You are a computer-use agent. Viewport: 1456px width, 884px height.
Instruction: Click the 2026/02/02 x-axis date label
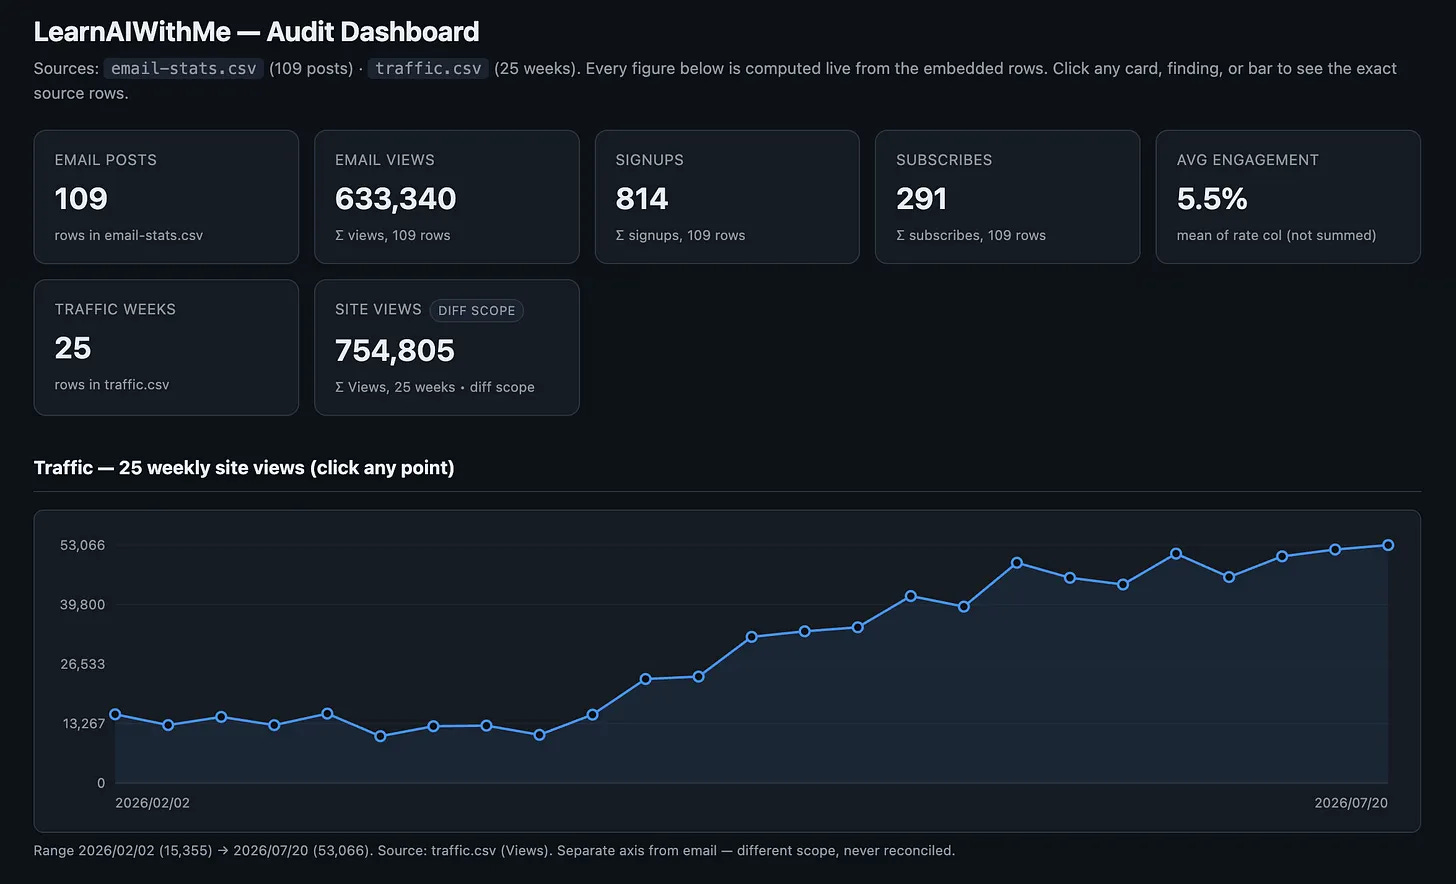152,803
